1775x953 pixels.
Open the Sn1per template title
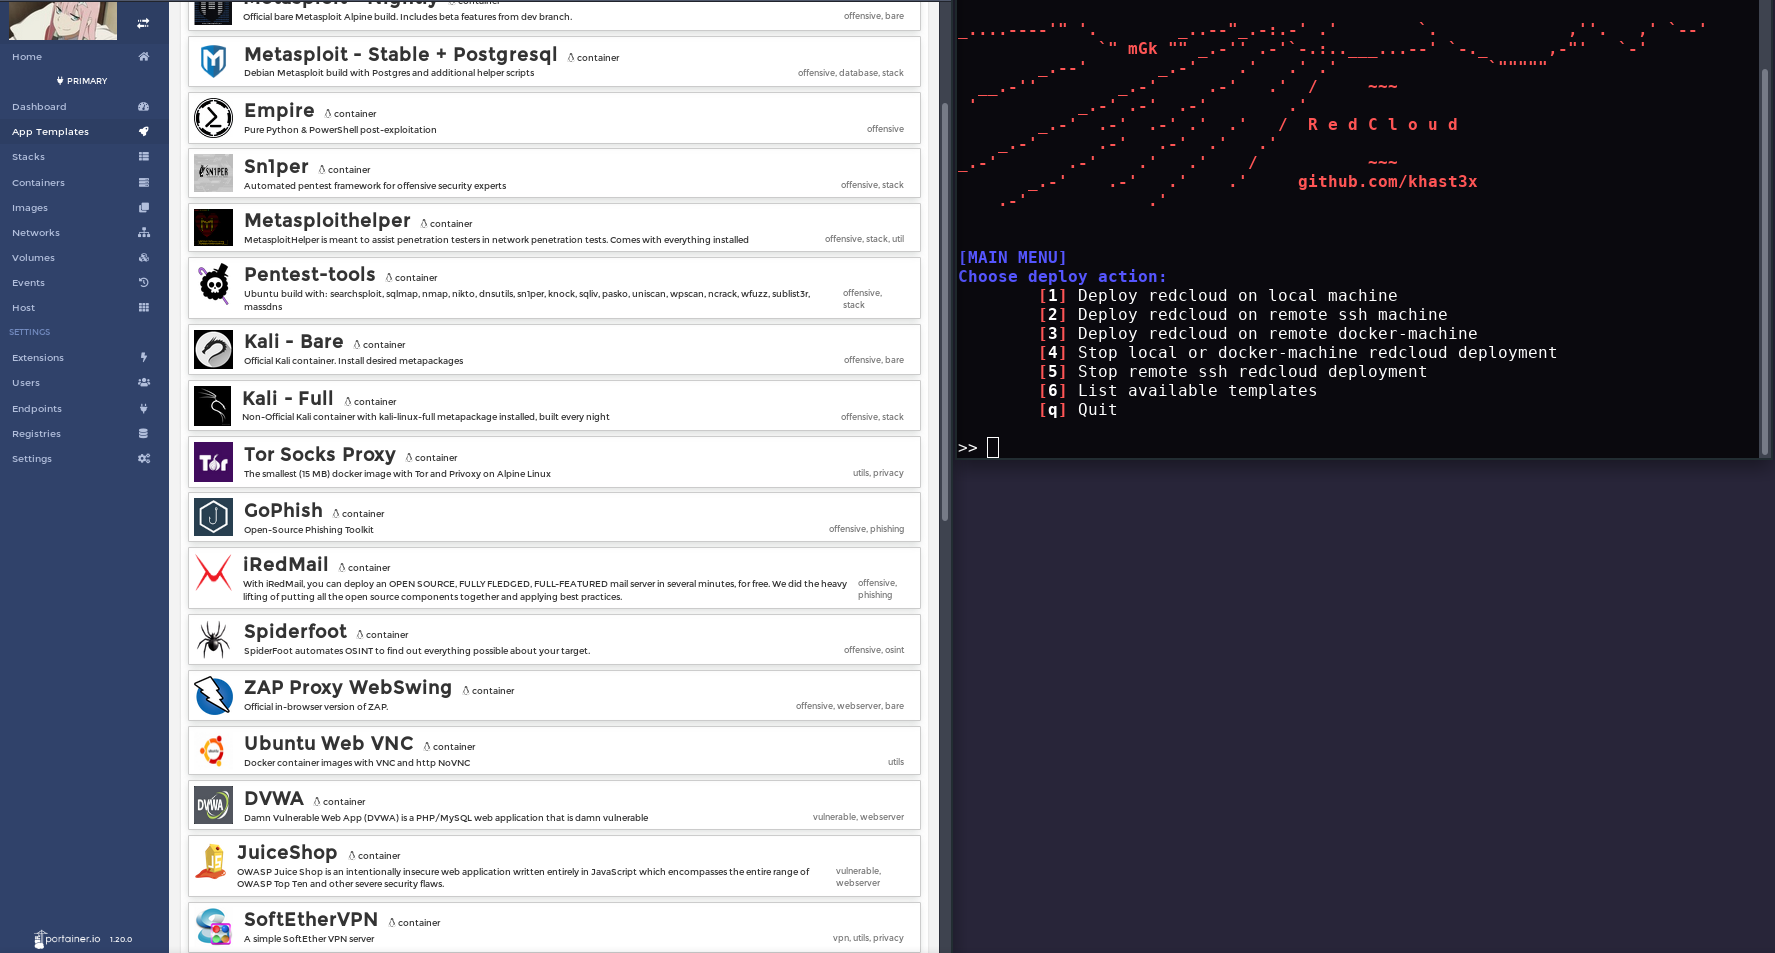(x=276, y=167)
